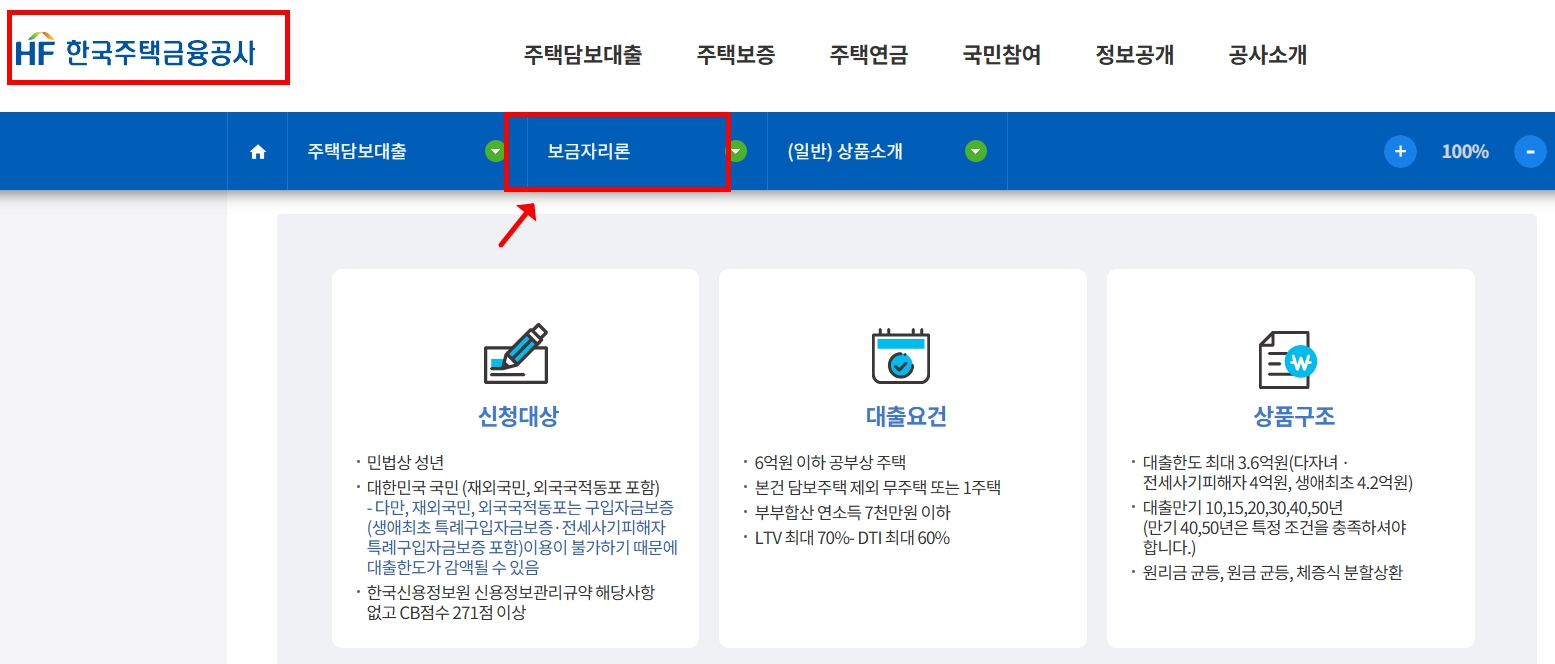The width and height of the screenshot is (1555, 664).
Task: Expand the (일반) 상품소개 dropdown arrow
Action: [x=976, y=151]
